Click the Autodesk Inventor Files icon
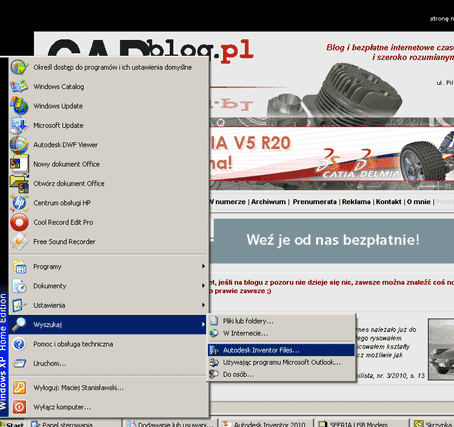Image resolution: width=454 pixels, height=427 pixels. (x=214, y=350)
